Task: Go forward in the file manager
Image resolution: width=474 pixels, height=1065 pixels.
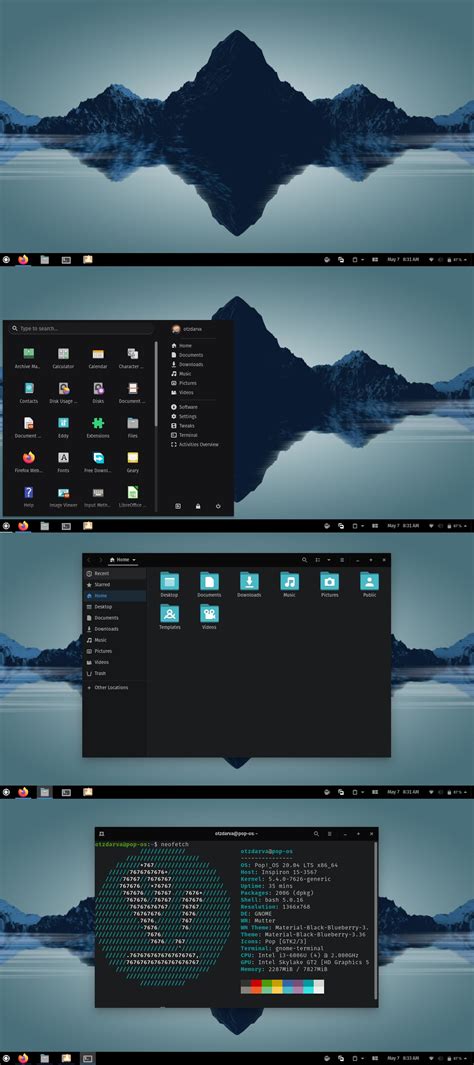Action: [x=101, y=560]
